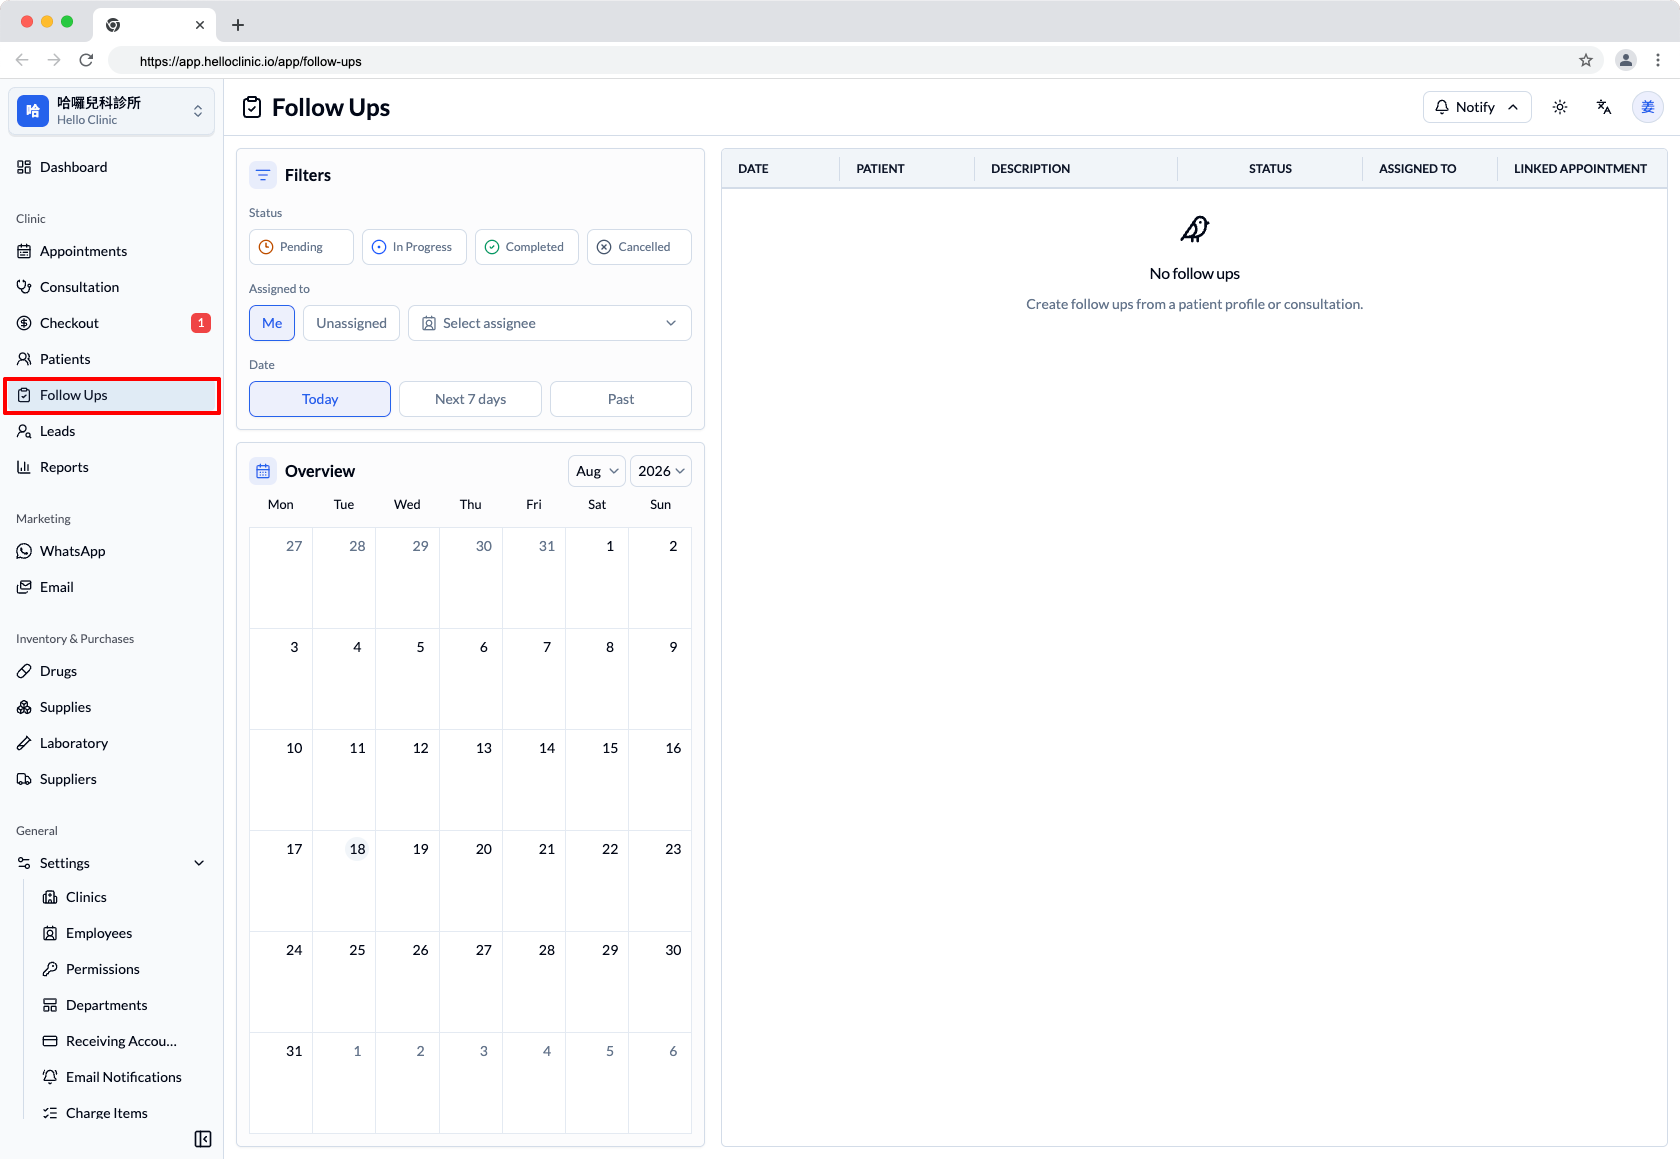1680x1159 pixels.
Task: Open Charge Items settings
Action: coord(124,1113)
